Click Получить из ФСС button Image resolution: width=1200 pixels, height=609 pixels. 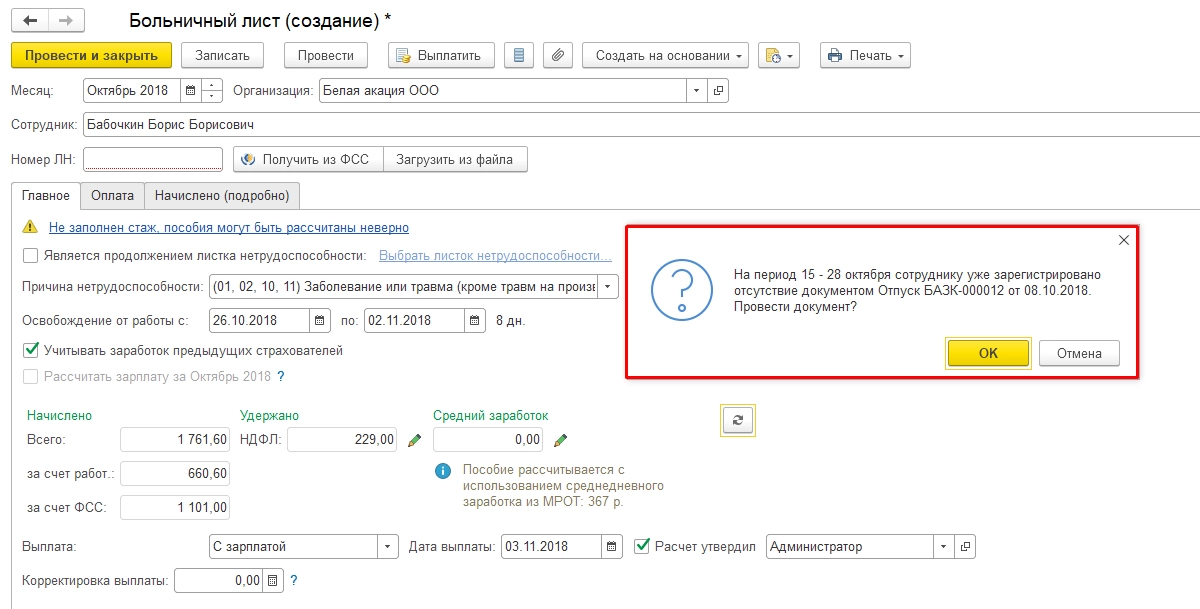click(x=308, y=159)
